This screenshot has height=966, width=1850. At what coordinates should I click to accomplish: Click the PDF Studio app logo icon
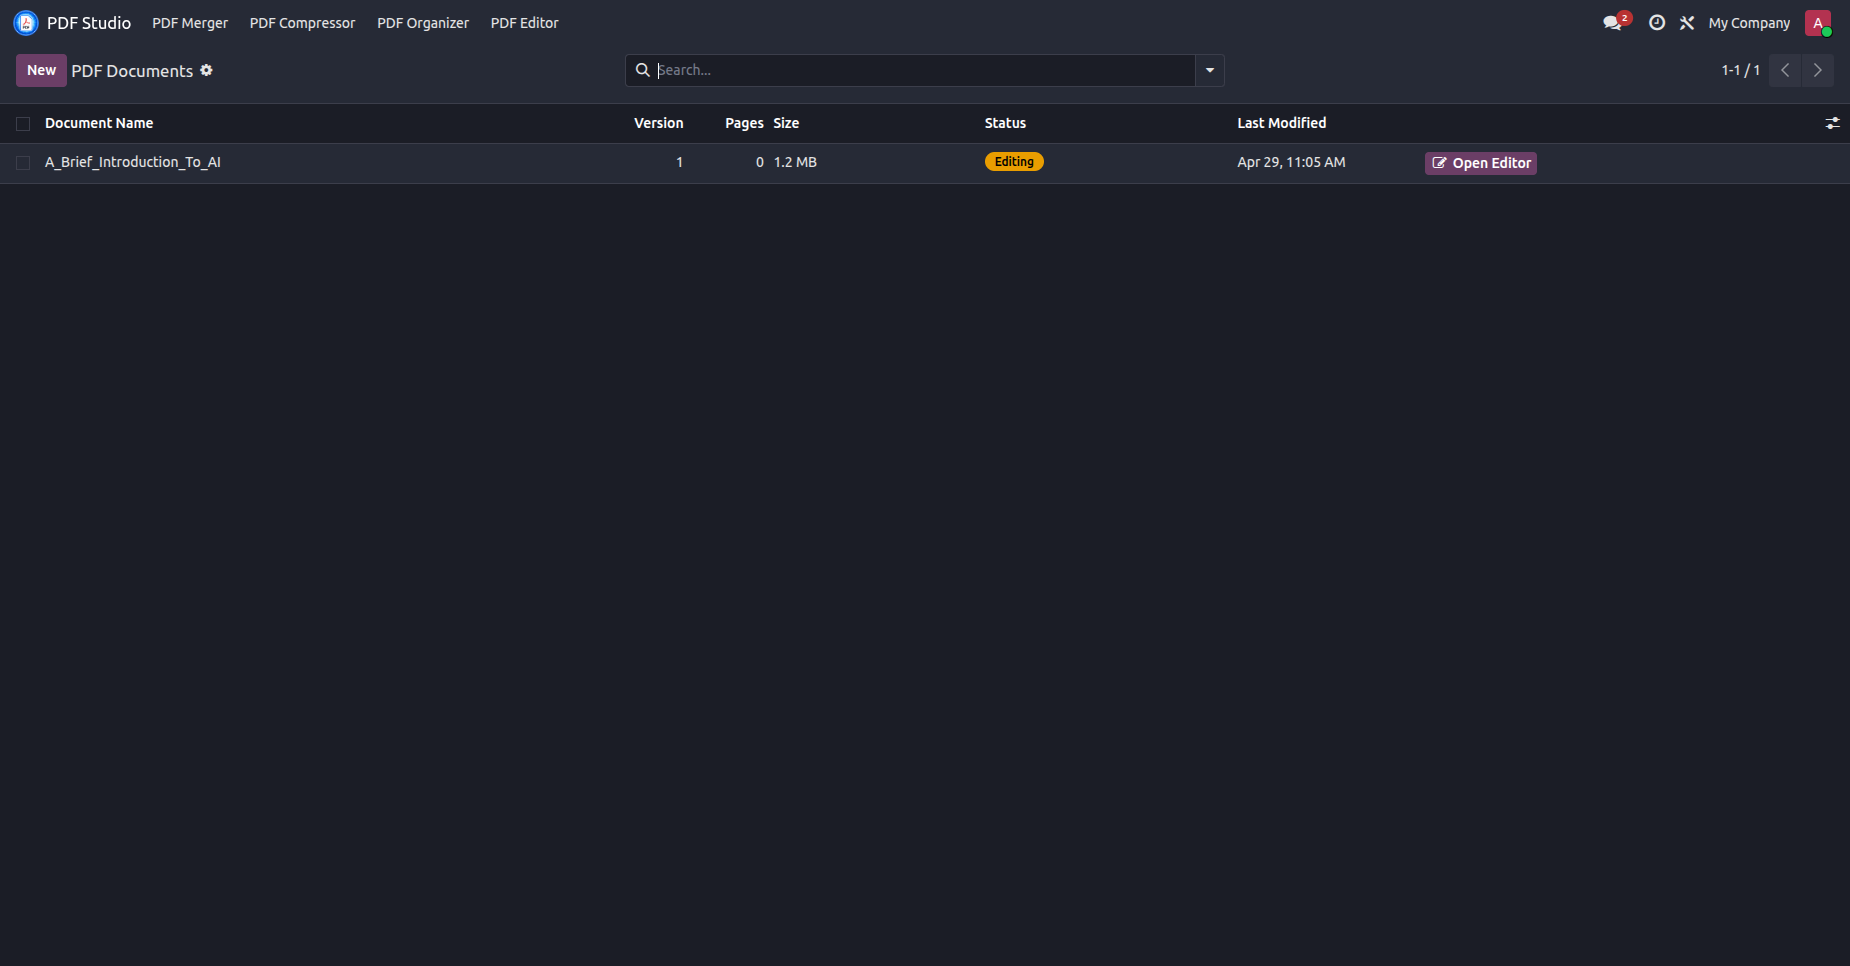[26, 23]
